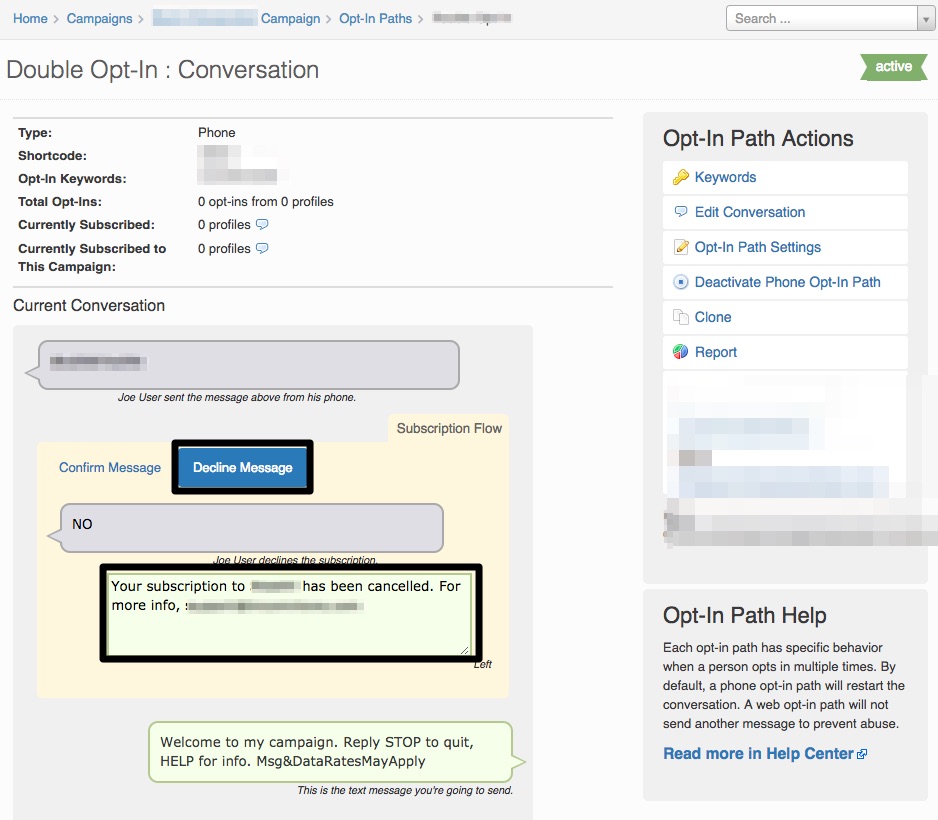Screen dimensions: 938x820
Task: Click the 'Opt-In Path Actions' heading
Action: [758, 138]
